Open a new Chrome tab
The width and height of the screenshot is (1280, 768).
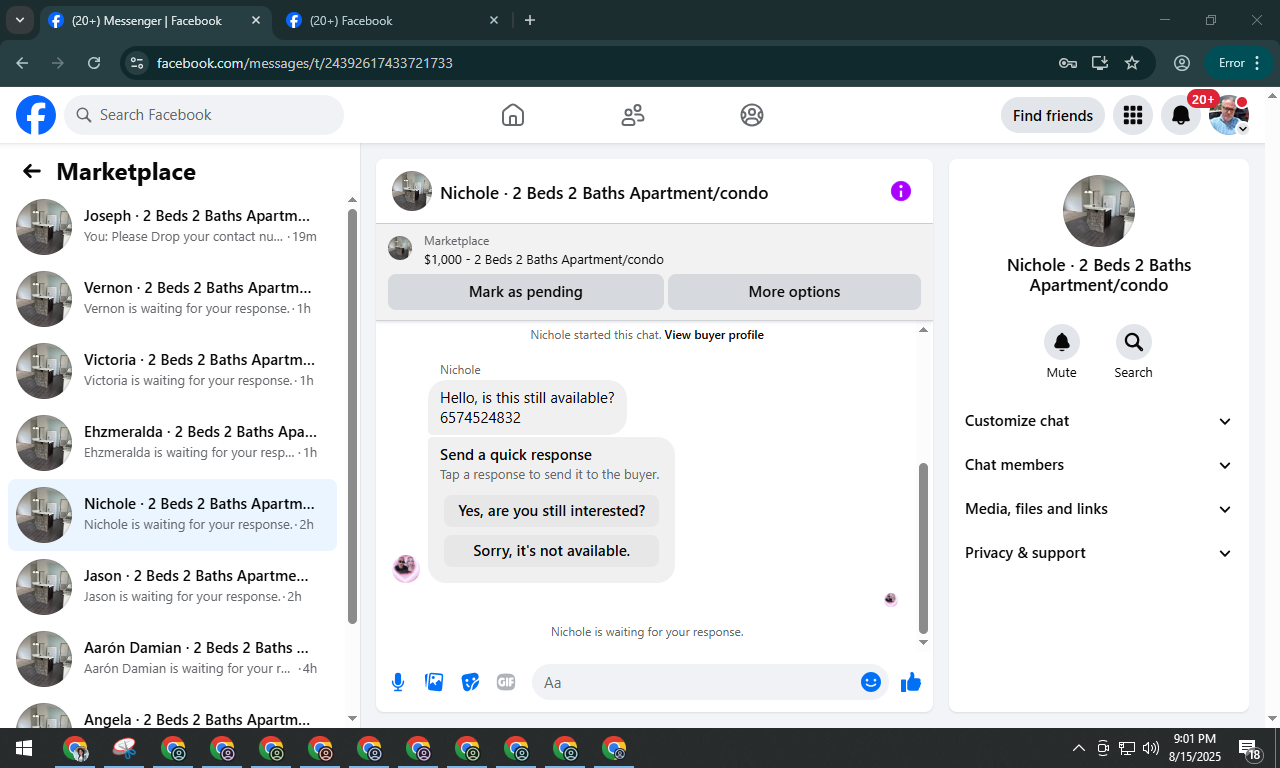point(530,20)
